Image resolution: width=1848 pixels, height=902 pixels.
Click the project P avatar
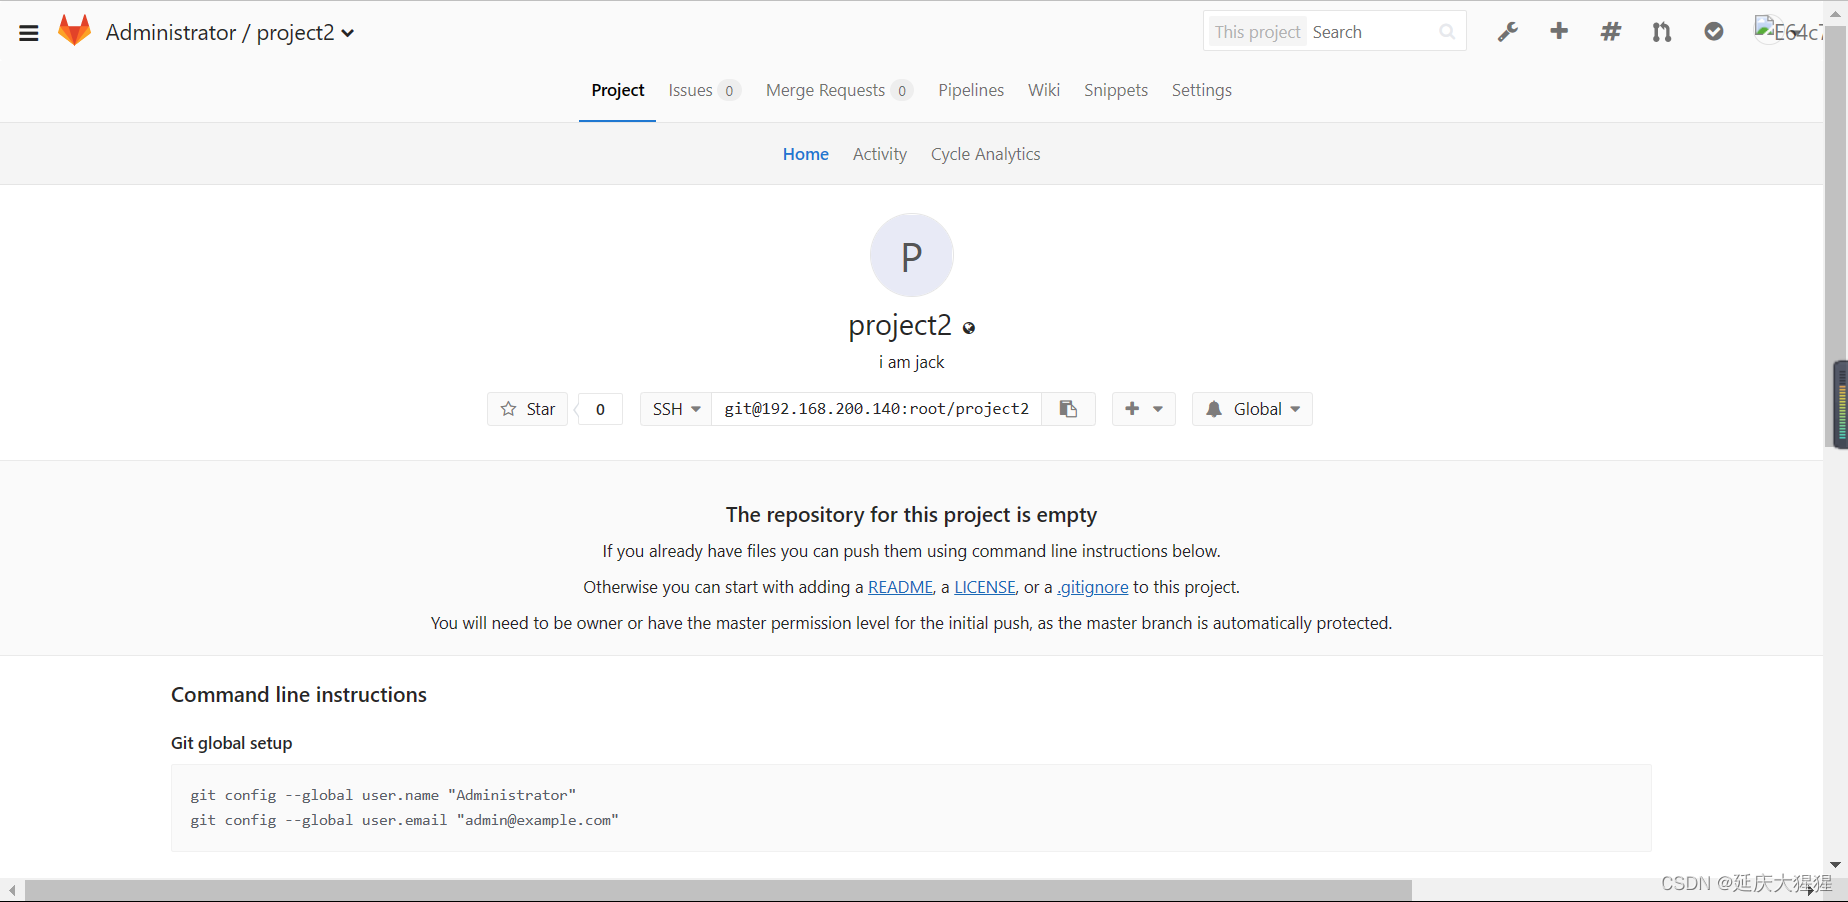point(911,255)
